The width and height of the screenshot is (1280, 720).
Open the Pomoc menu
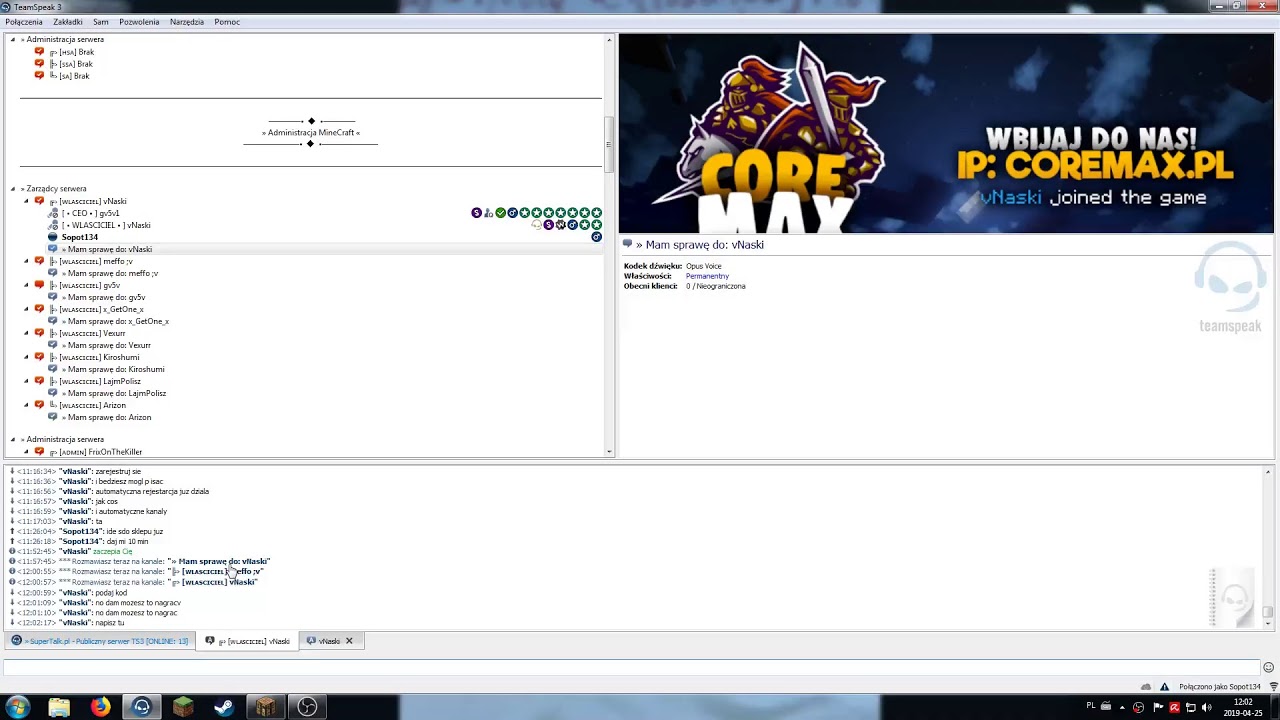tap(227, 22)
